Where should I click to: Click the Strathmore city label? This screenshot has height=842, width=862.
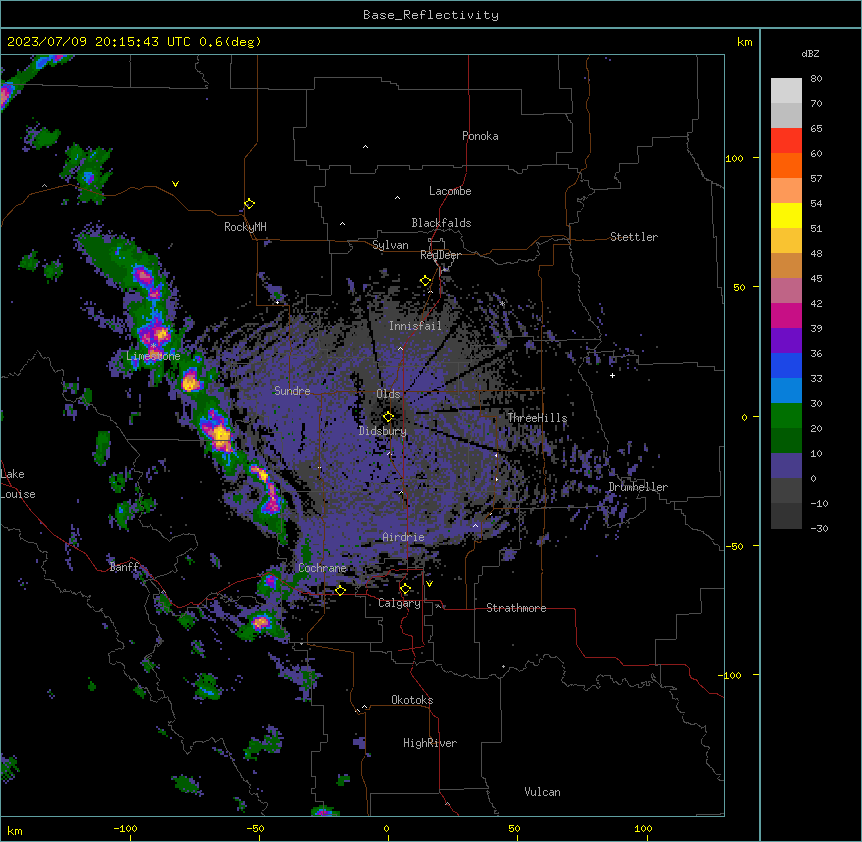pos(516,608)
